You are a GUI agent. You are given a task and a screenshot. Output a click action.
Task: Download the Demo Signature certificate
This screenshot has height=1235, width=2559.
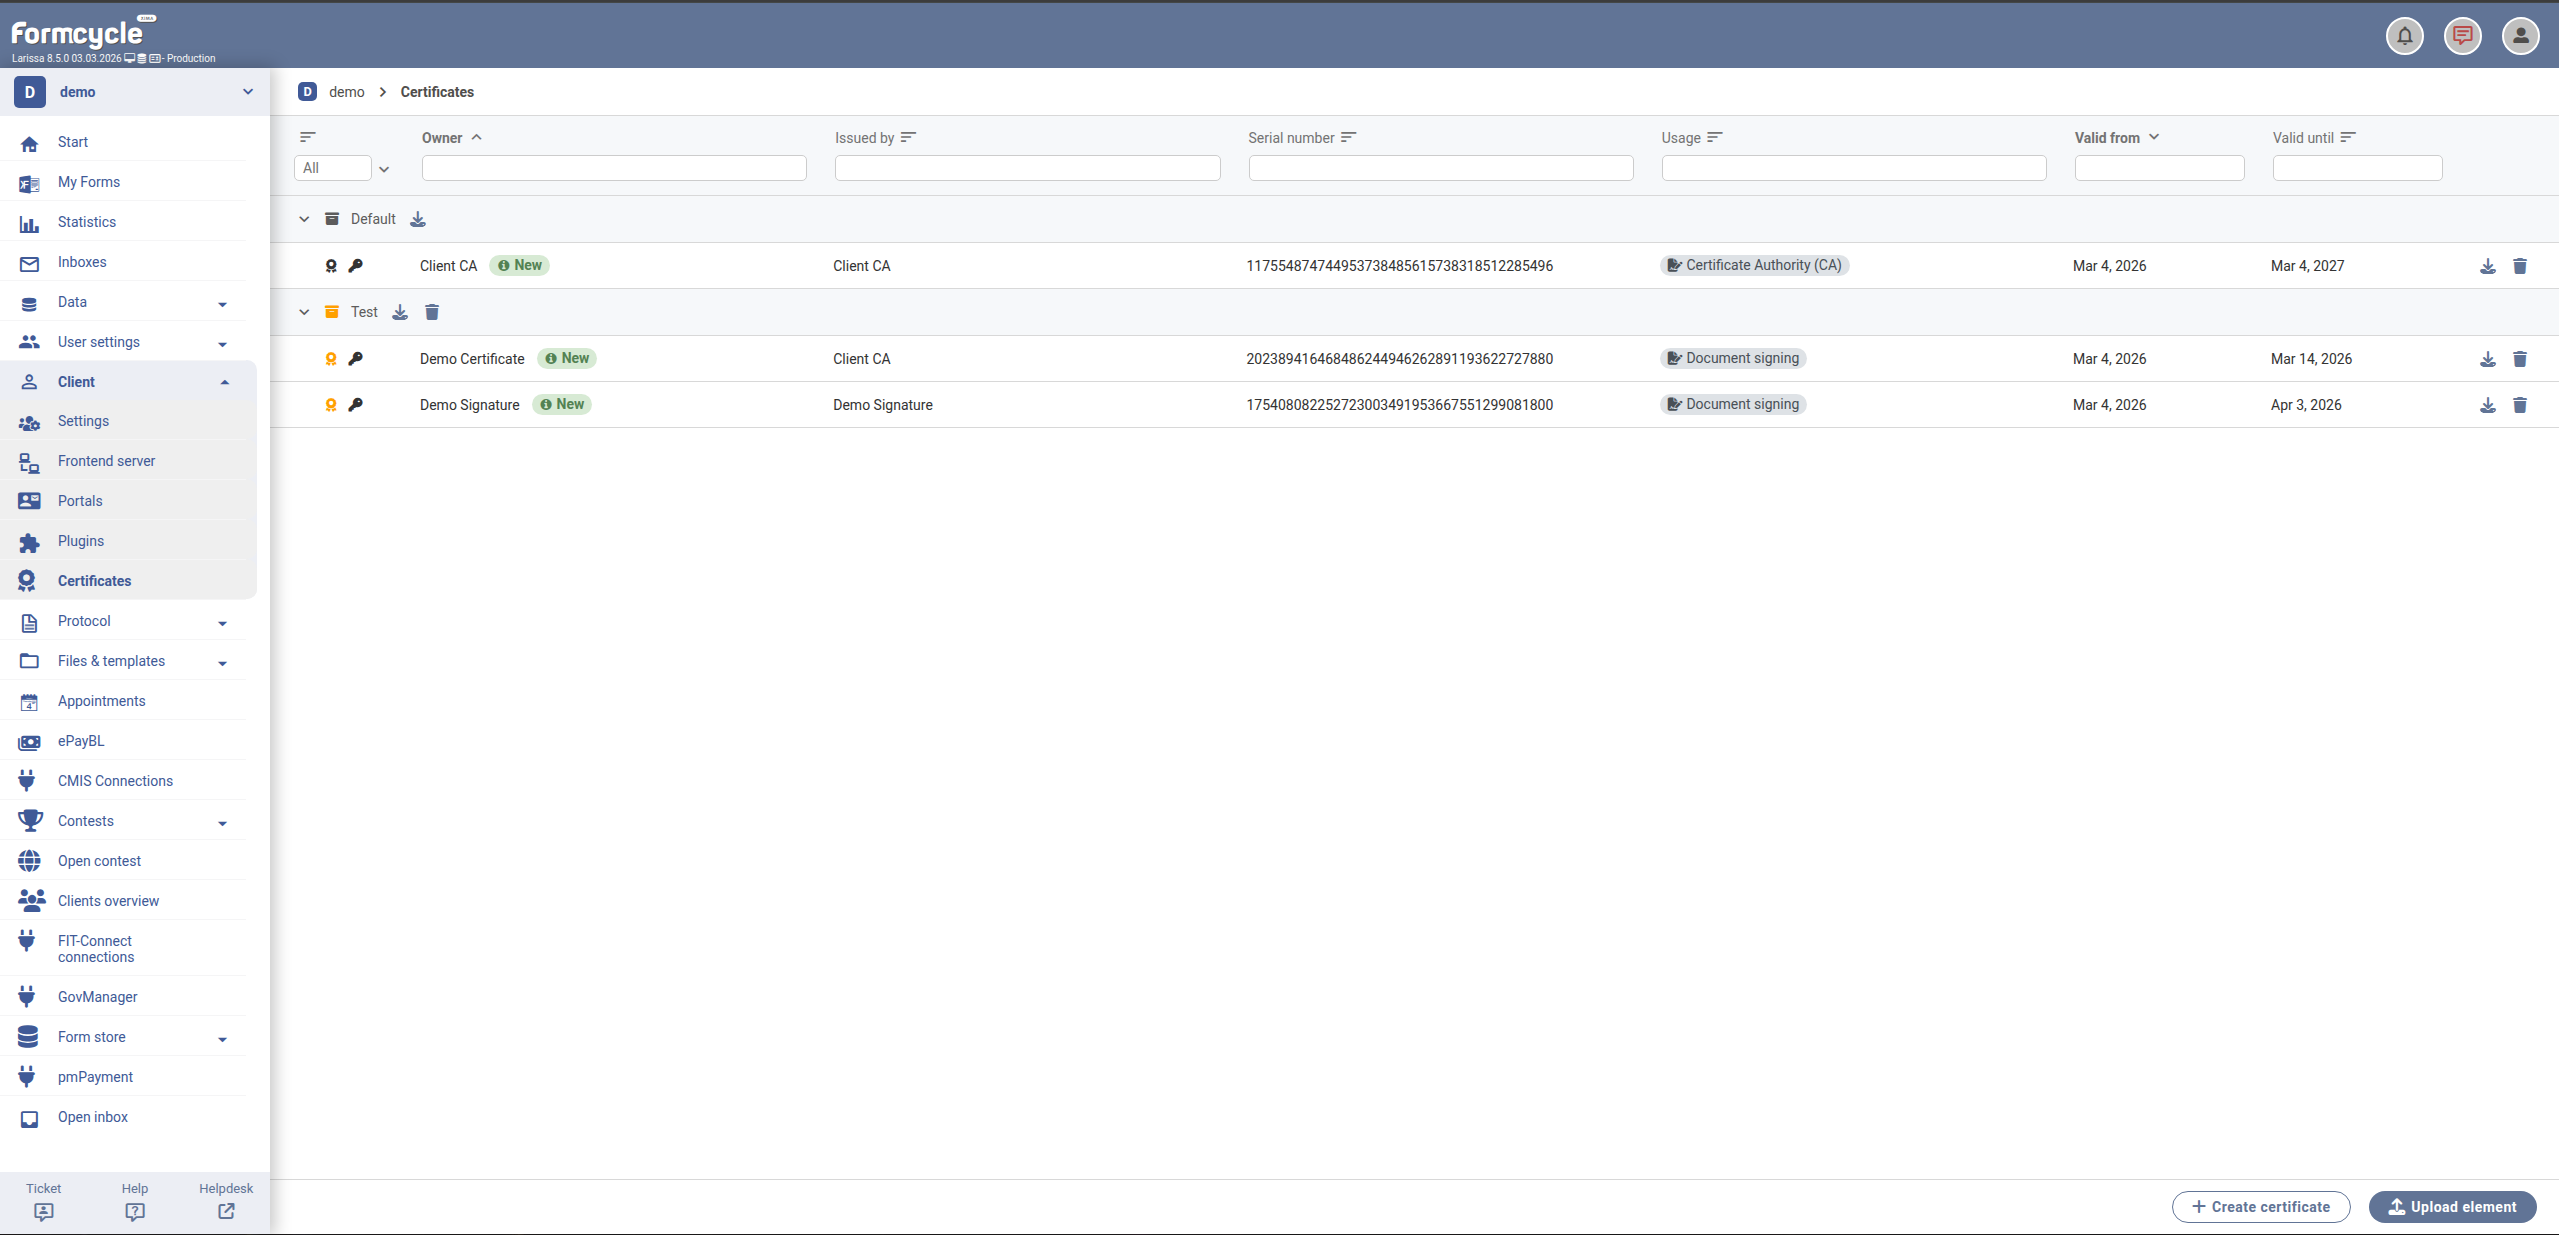pos(2487,405)
